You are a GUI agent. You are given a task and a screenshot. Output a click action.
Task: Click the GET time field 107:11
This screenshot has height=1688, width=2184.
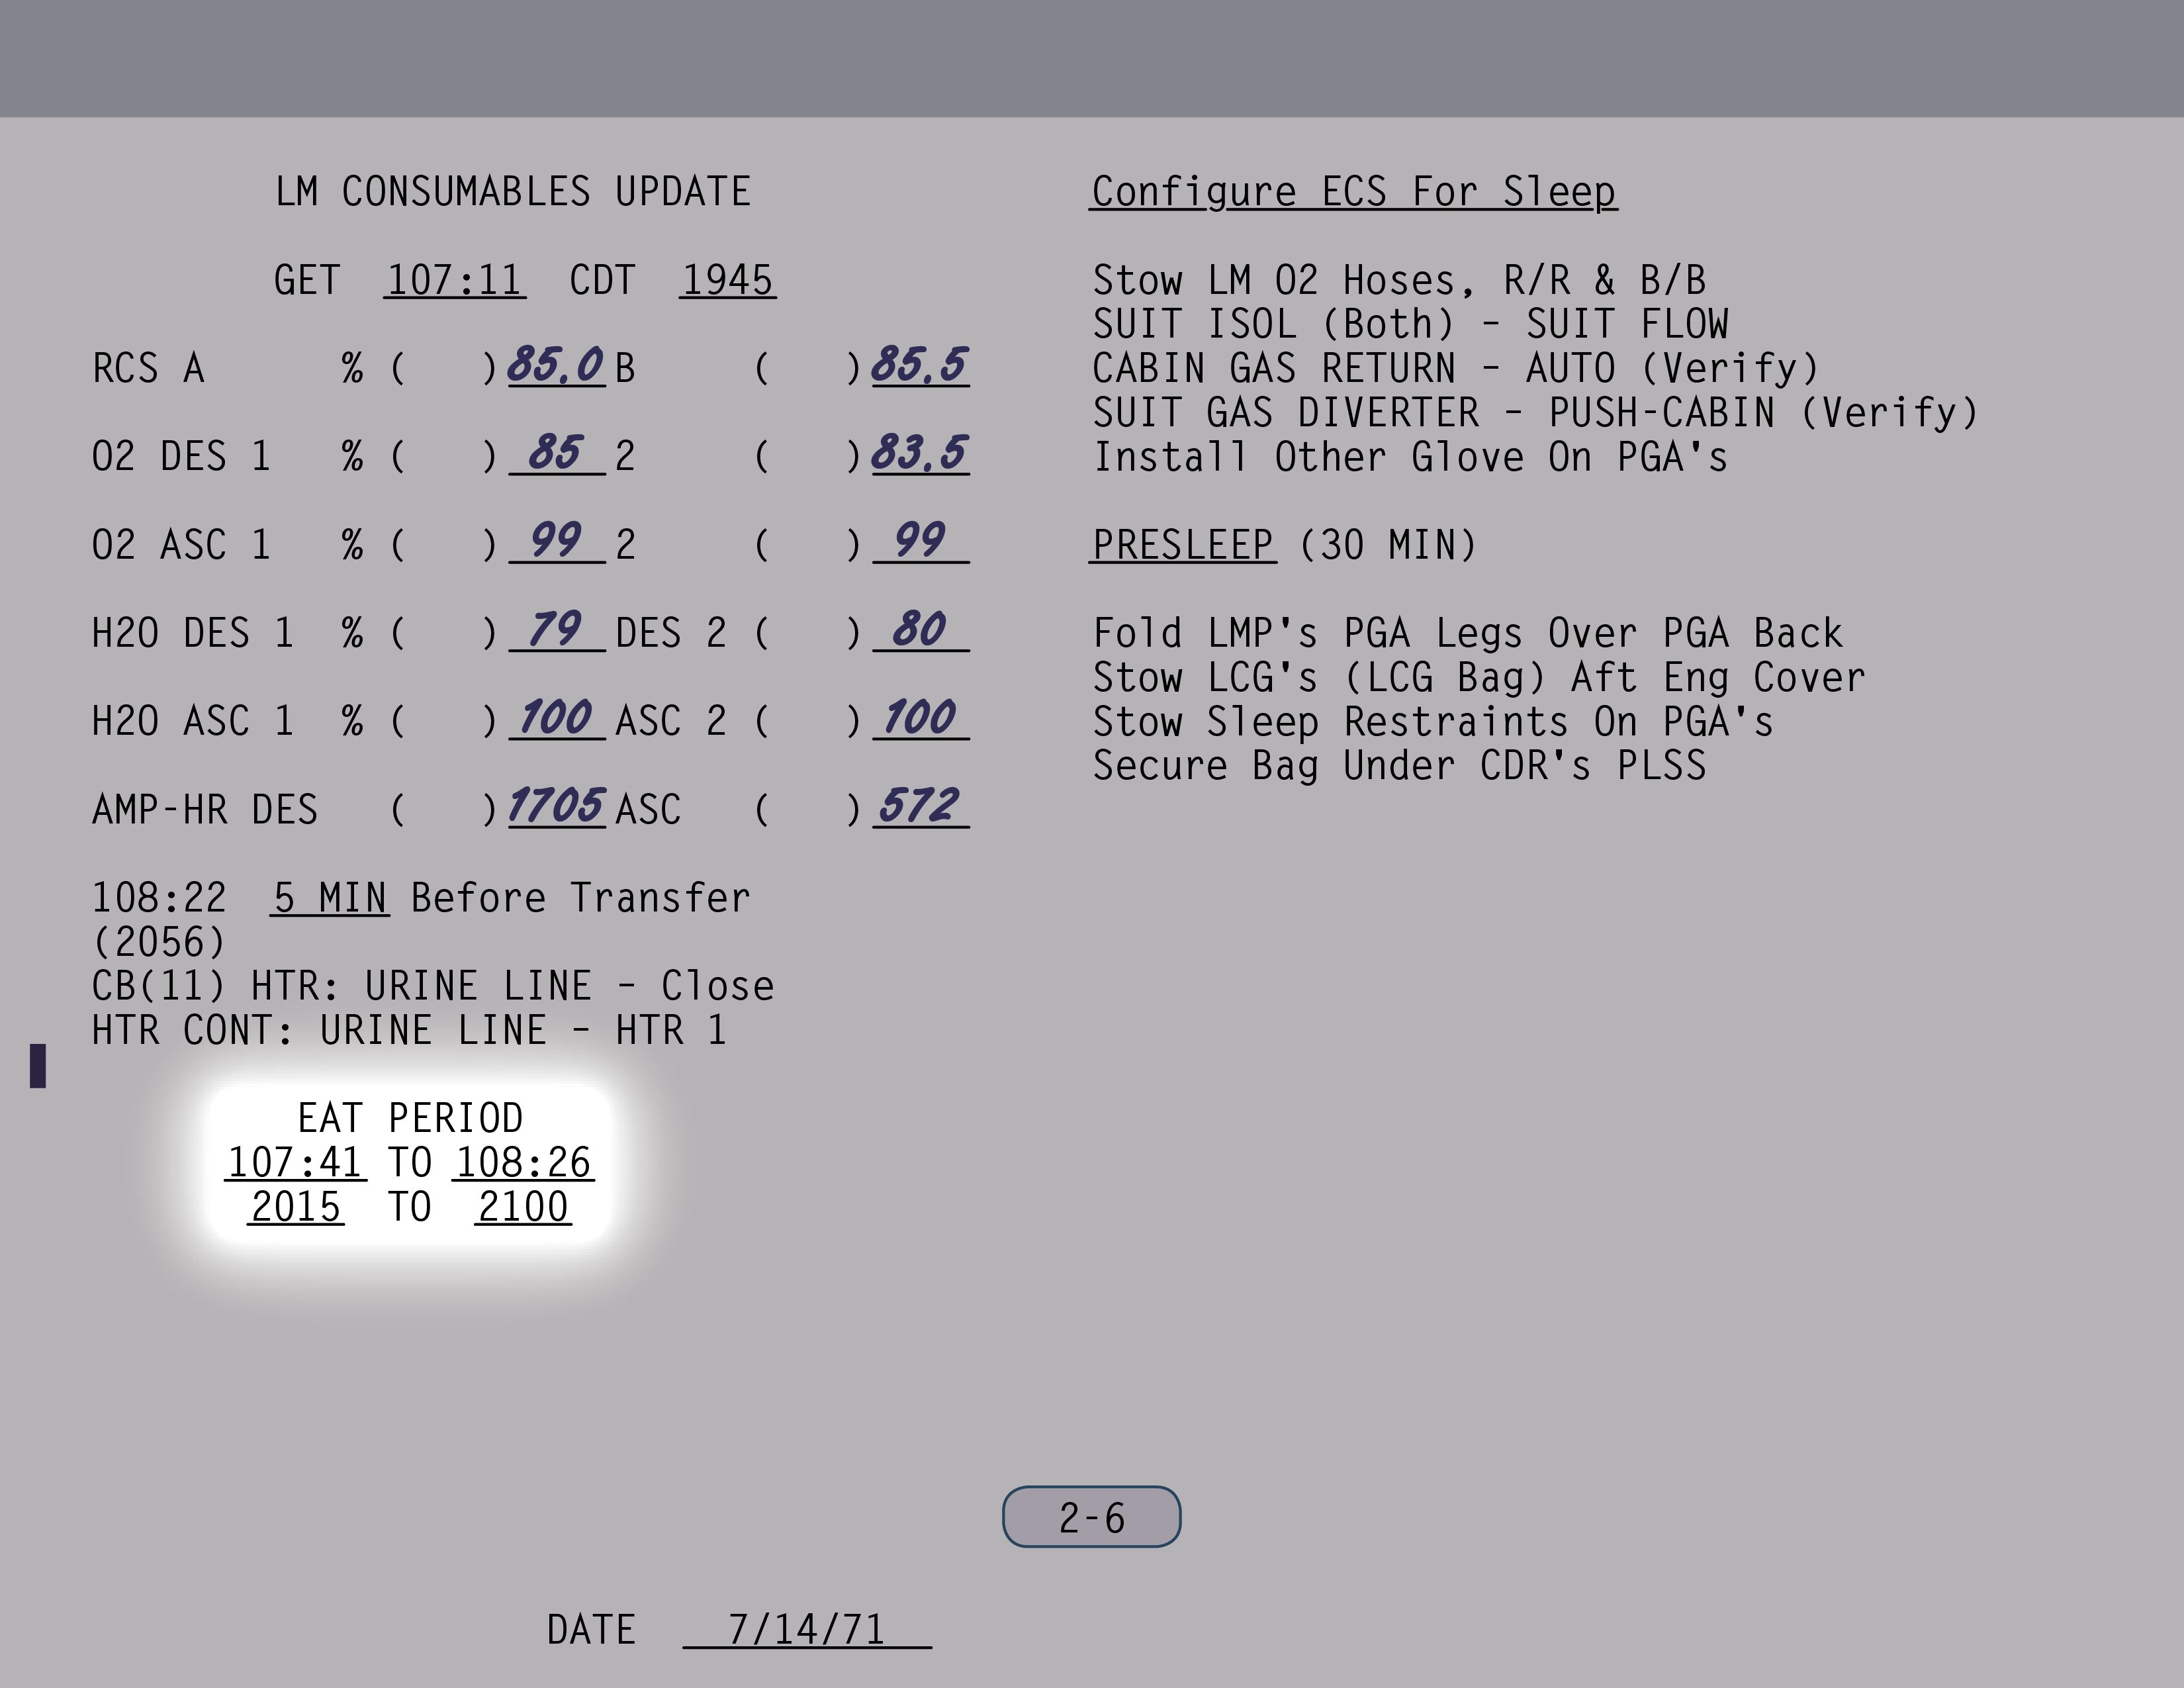pyautogui.click(x=454, y=280)
